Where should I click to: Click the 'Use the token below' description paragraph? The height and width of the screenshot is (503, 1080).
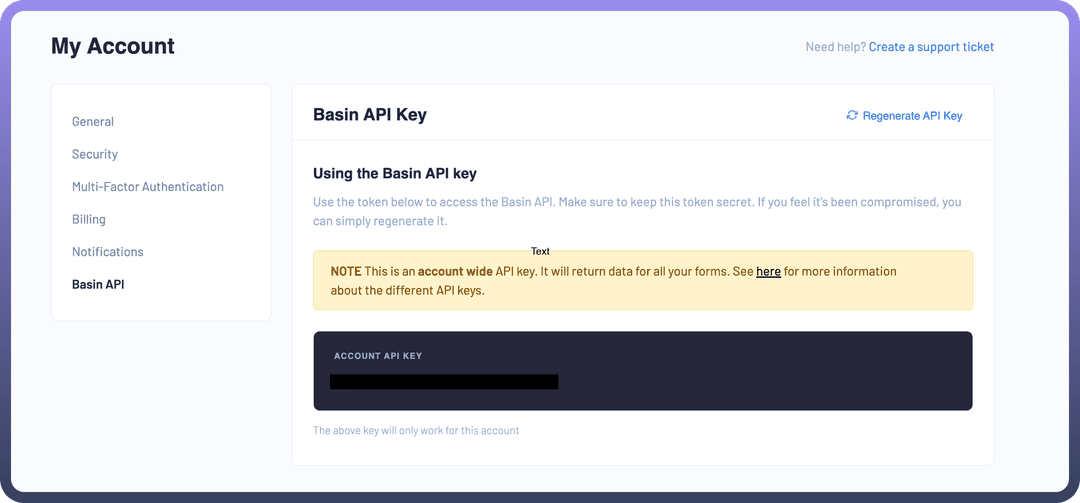(637, 211)
